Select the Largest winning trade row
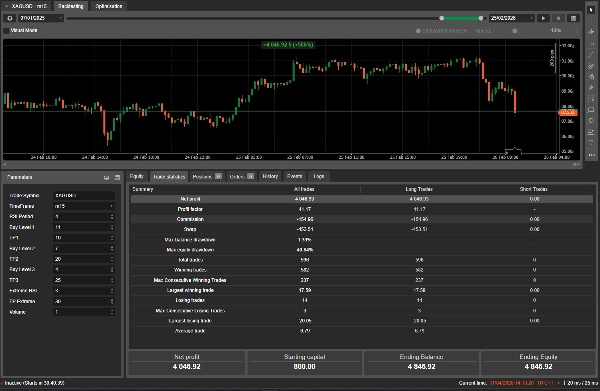The image size is (600, 391). [362, 290]
